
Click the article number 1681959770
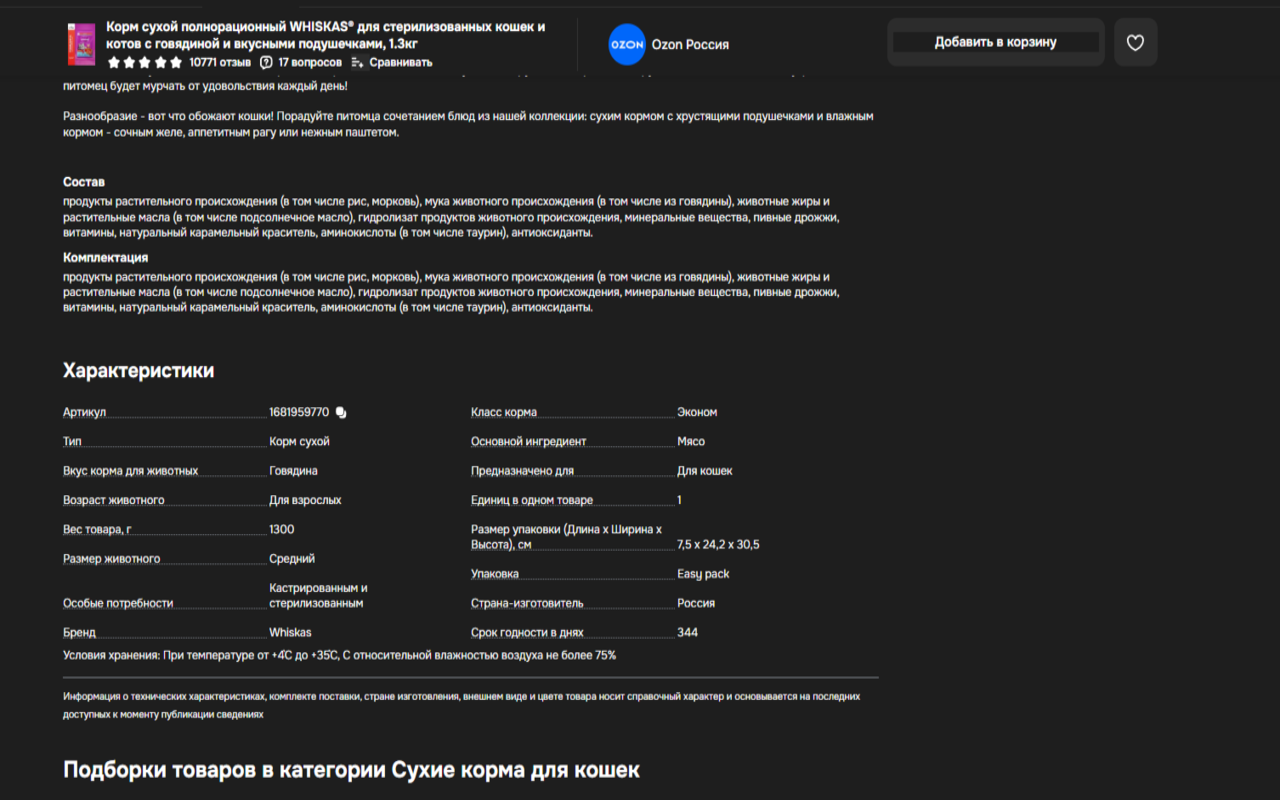[299, 412]
